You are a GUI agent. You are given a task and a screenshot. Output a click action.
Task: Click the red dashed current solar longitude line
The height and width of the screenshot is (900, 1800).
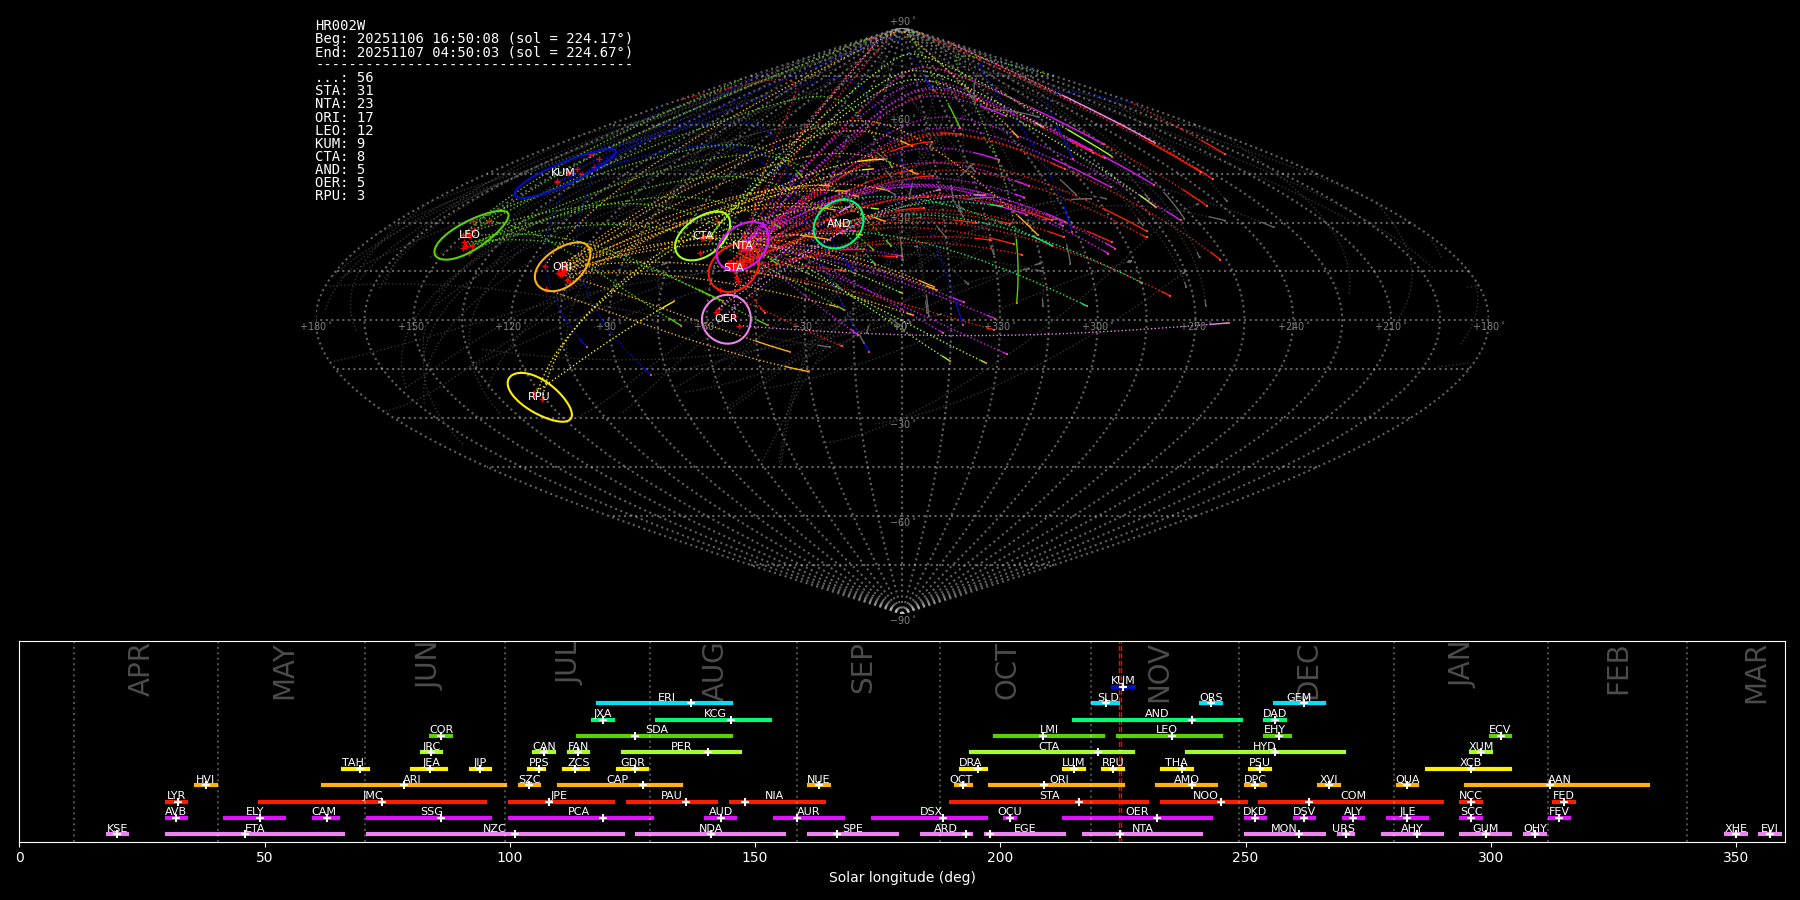coord(1120,741)
